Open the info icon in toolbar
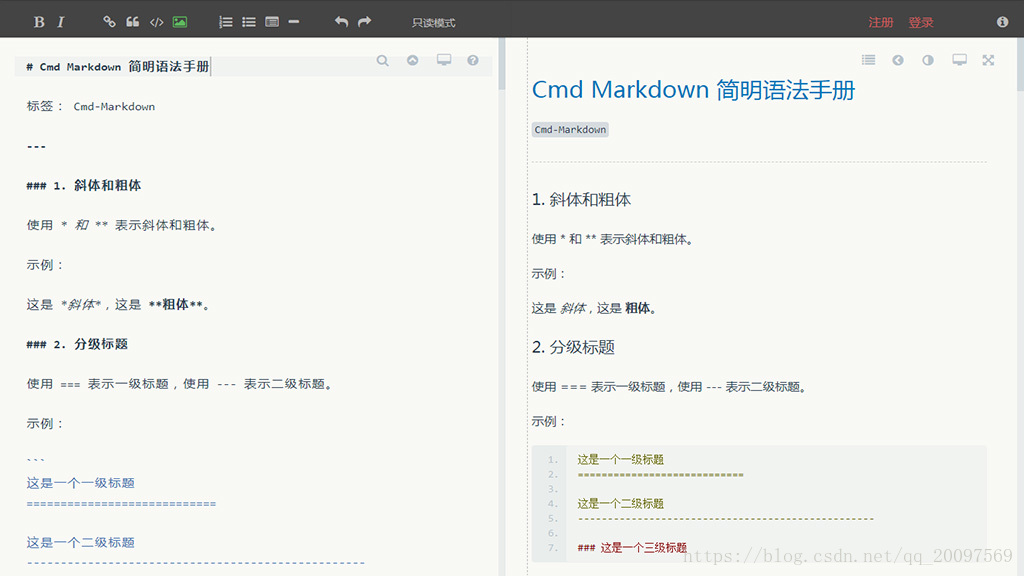Image resolution: width=1024 pixels, height=576 pixels. coord(1002,22)
